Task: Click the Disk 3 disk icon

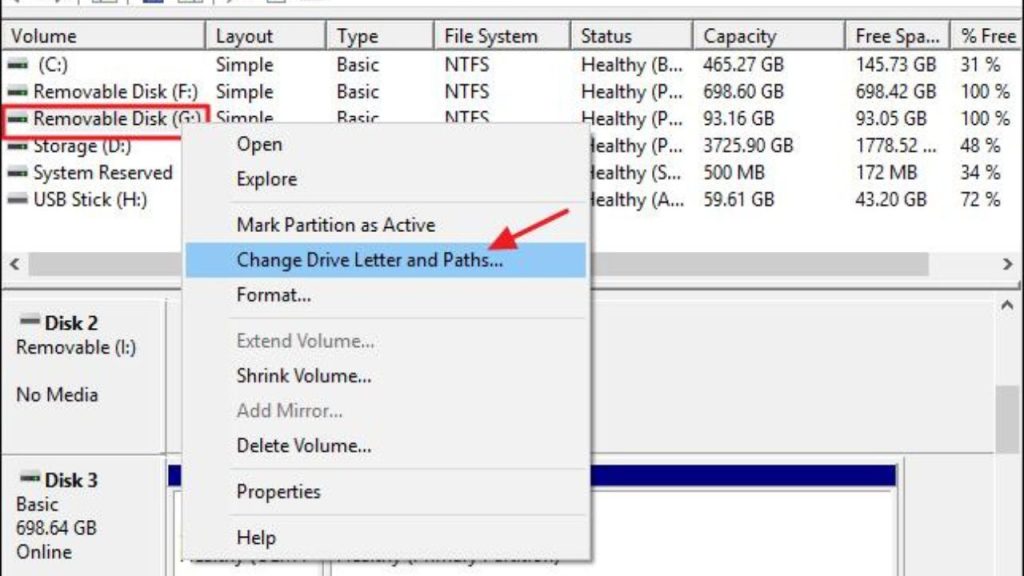Action: click(x=29, y=478)
